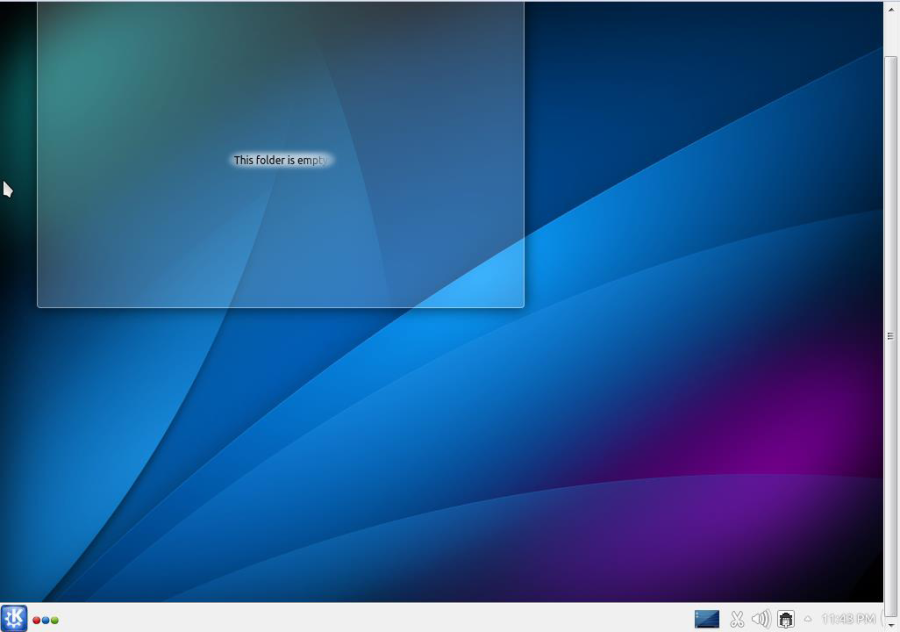This screenshot has height=632, width=900.
Task: Click the scrollbar track above the thumb
Action: click(x=891, y=35)
